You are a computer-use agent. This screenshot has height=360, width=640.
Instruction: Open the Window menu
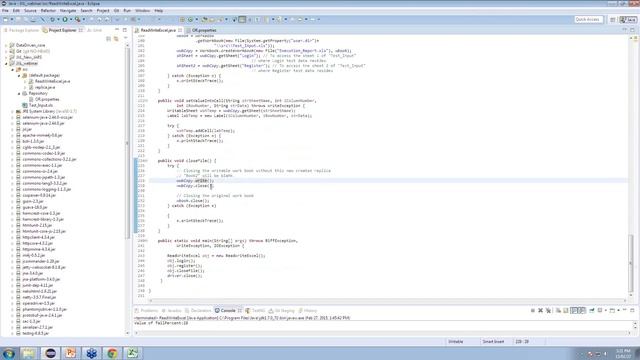point(142,11)
